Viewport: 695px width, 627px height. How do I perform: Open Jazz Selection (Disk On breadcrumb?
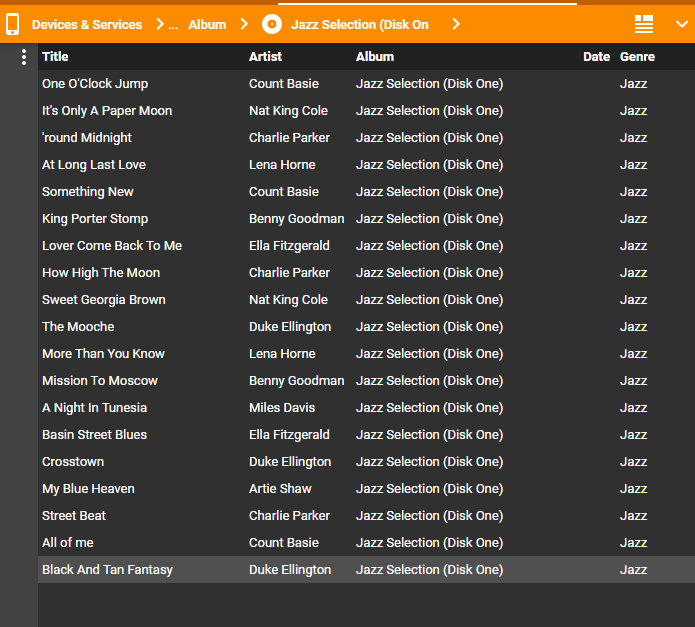(359, 24)
